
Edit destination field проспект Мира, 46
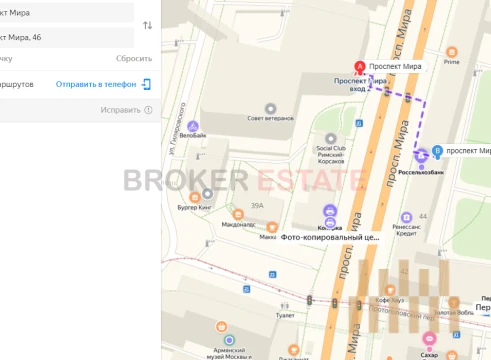click(67, 37)
